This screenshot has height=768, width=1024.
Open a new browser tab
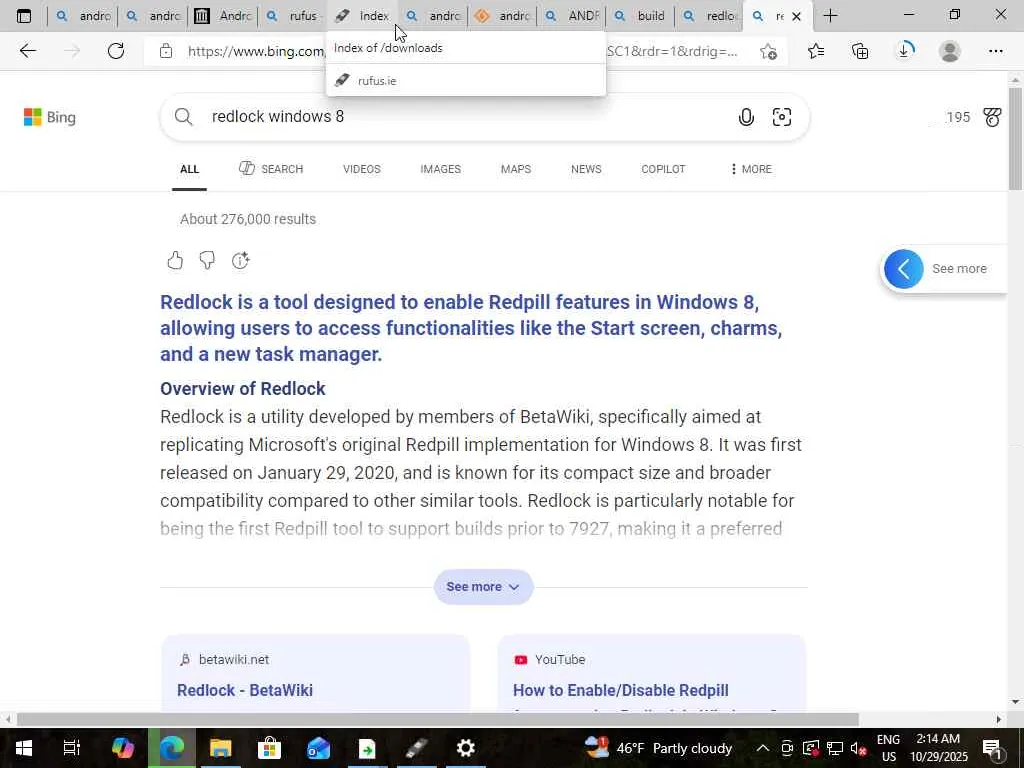click(x=830, y=16)
